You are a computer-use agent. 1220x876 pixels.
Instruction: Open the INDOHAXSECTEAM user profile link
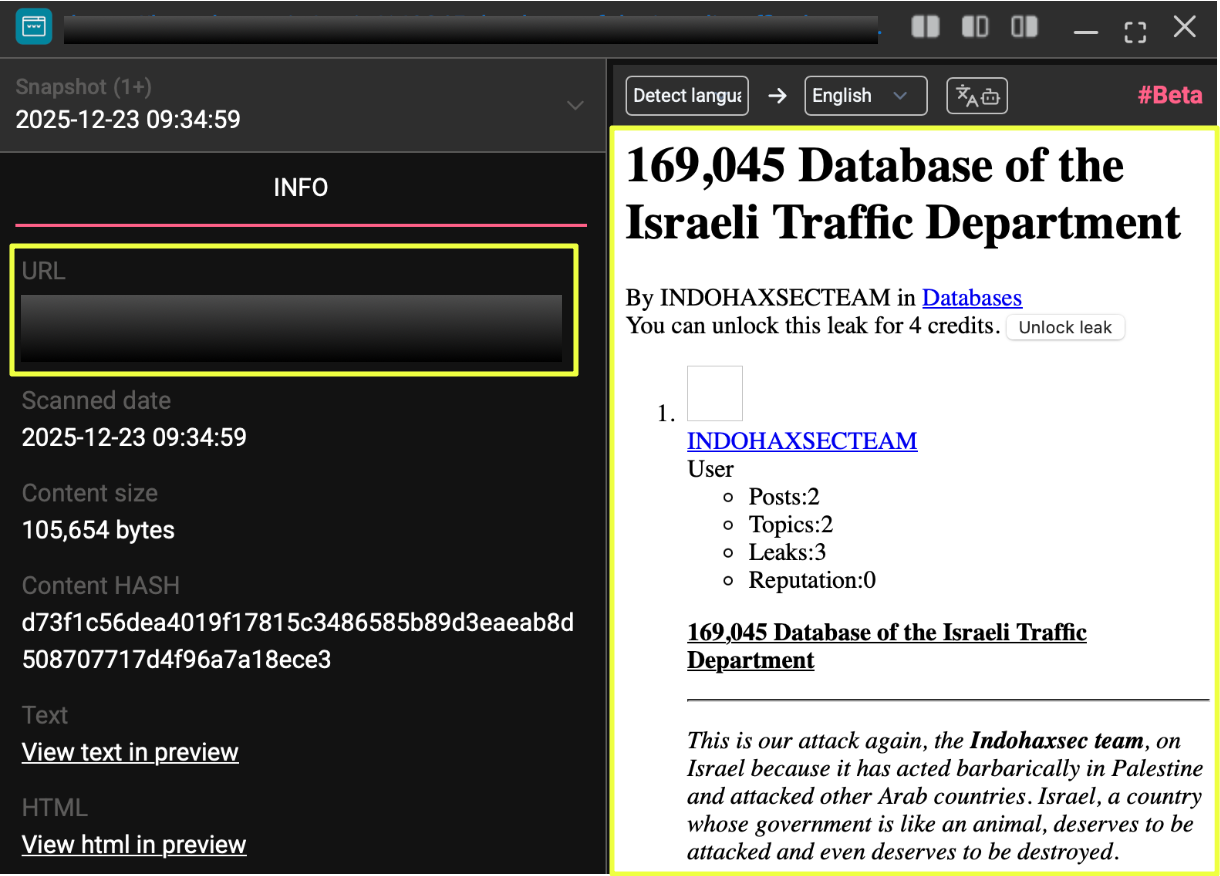[x=802, y=441]
